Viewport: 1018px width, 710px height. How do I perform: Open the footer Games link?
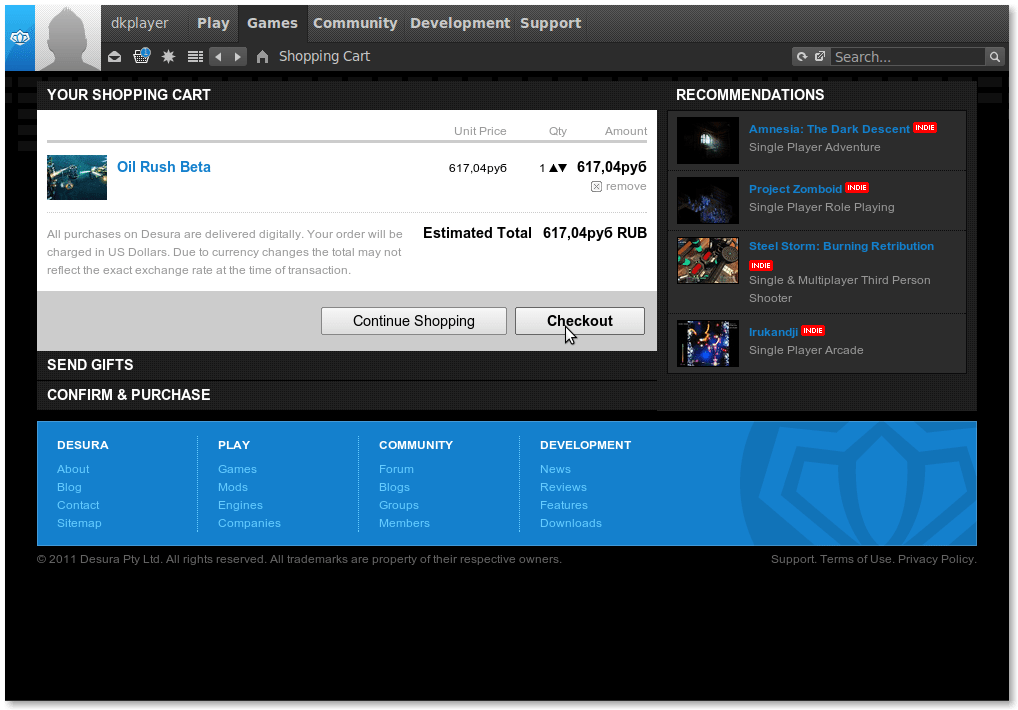point(237,469)
